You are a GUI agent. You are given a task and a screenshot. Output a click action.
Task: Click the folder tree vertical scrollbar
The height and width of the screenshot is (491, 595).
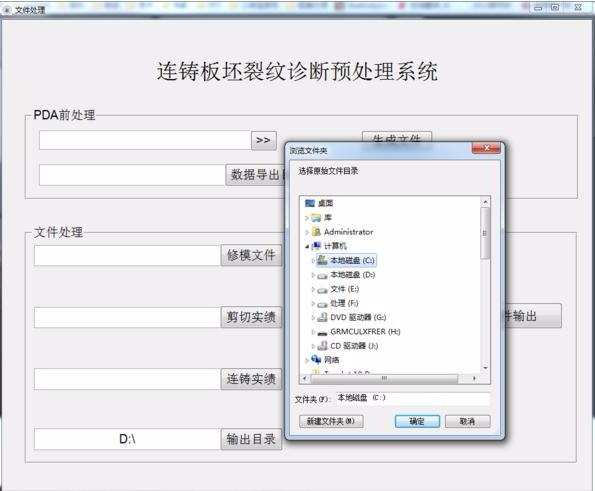pyautogui.click(x=485, y=285)
